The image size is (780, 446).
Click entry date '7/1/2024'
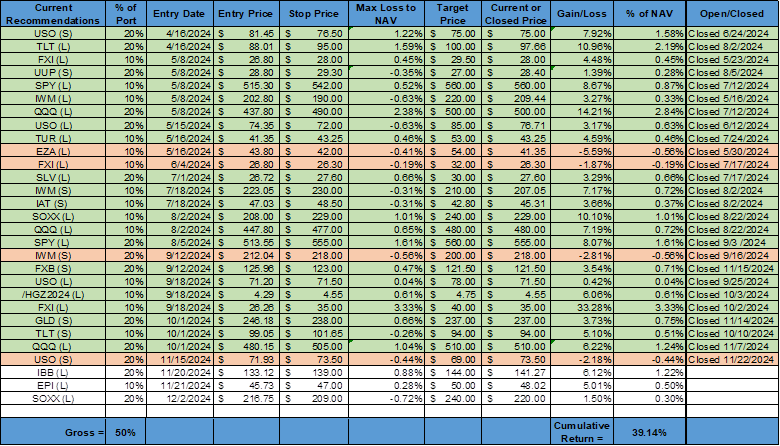(x=180, y=178)
